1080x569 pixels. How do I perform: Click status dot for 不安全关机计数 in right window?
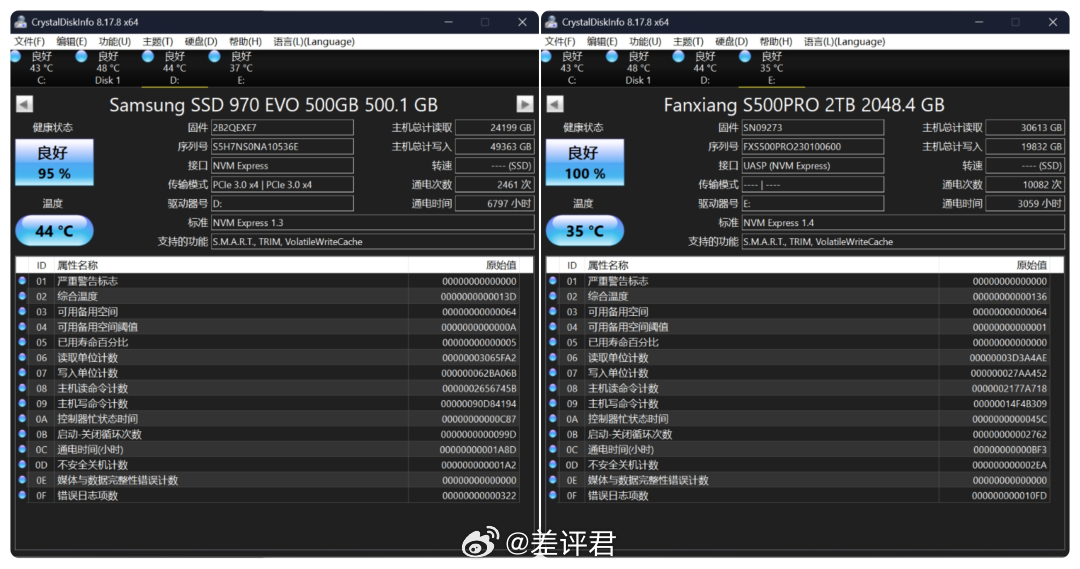(552, 464)
